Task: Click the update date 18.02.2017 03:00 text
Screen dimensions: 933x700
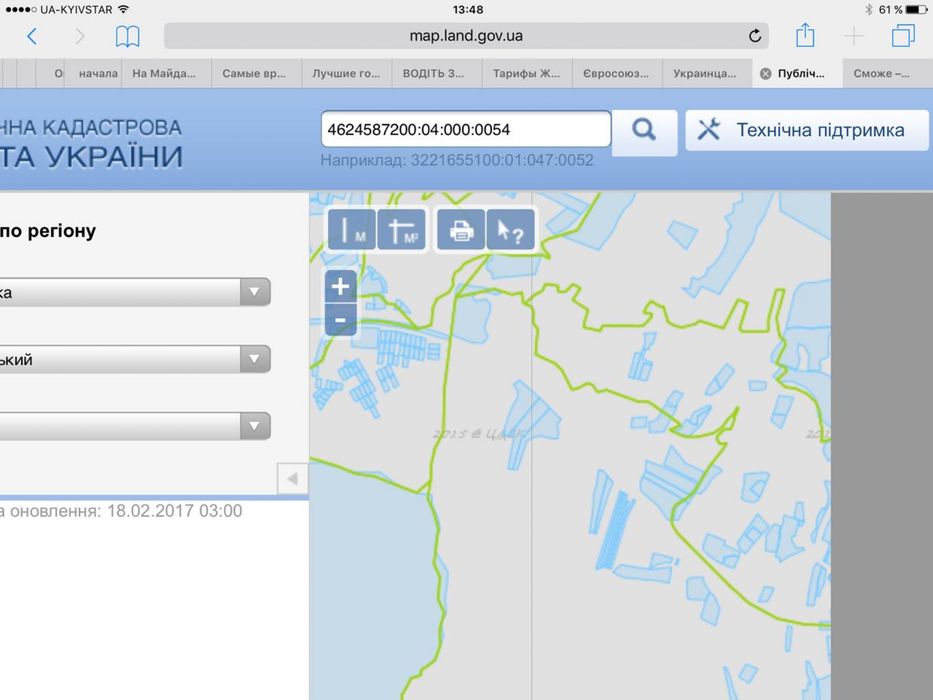Action: [x=174, y=511]
